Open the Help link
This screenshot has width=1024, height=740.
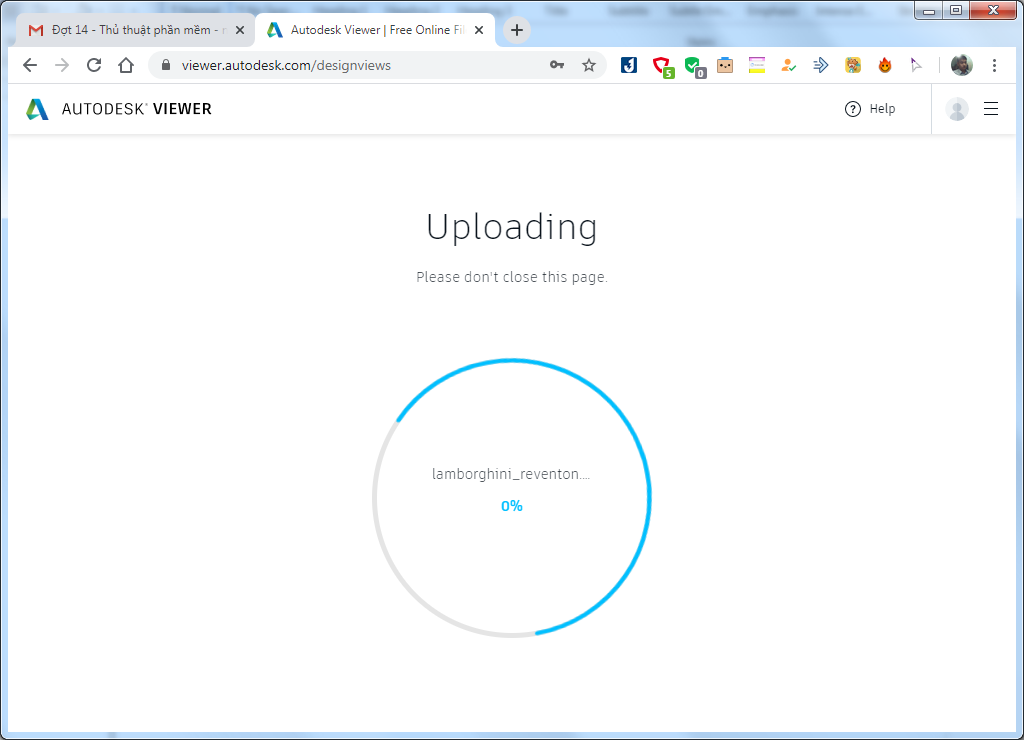coord(870,109)
